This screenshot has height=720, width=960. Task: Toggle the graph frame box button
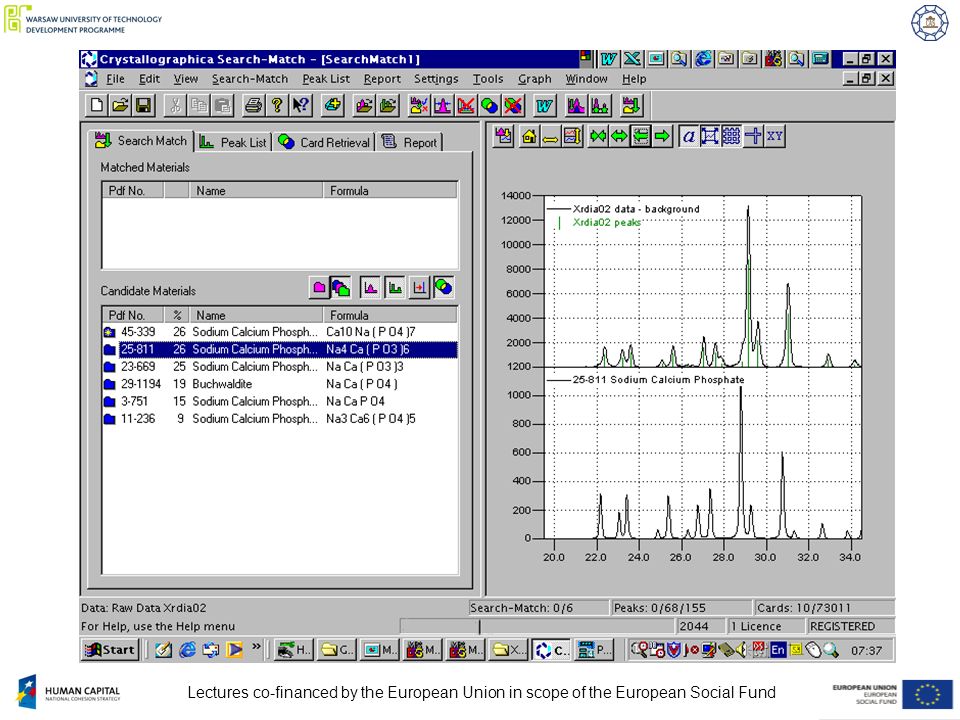(710, 136)
